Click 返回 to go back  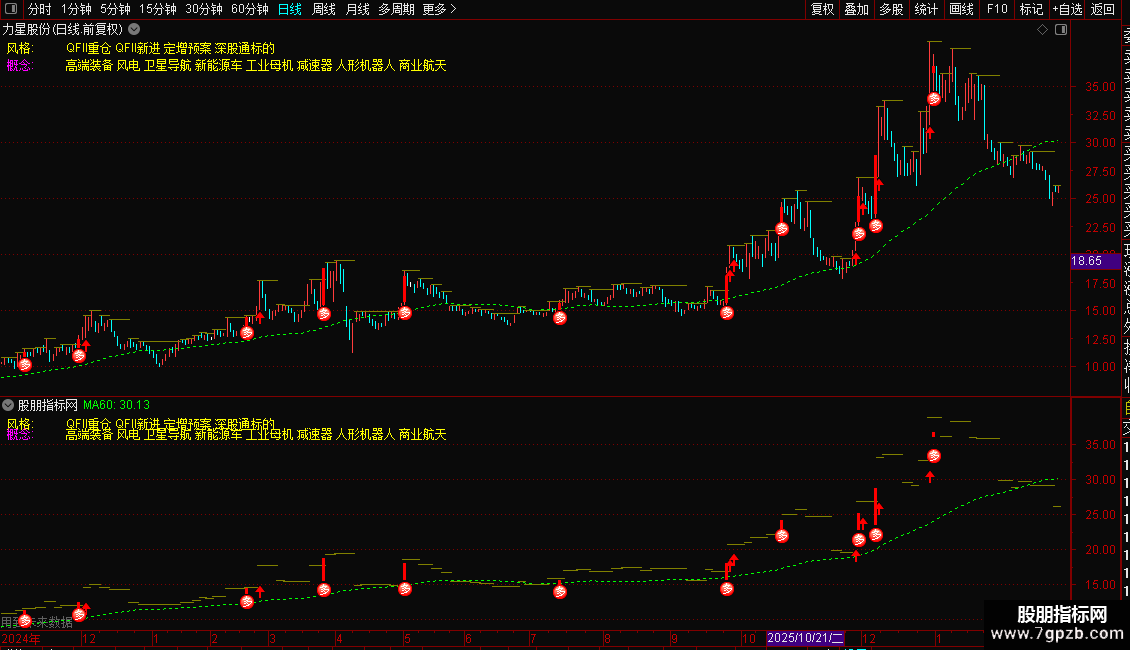pos(1103,9)
